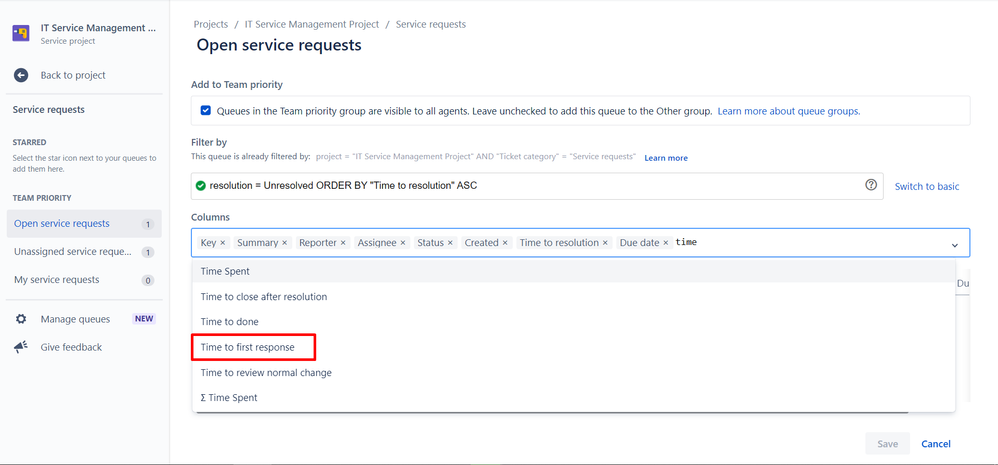
Task: Remove the Due date column chip
Action: pyautogui.click(x=666, y=243)
